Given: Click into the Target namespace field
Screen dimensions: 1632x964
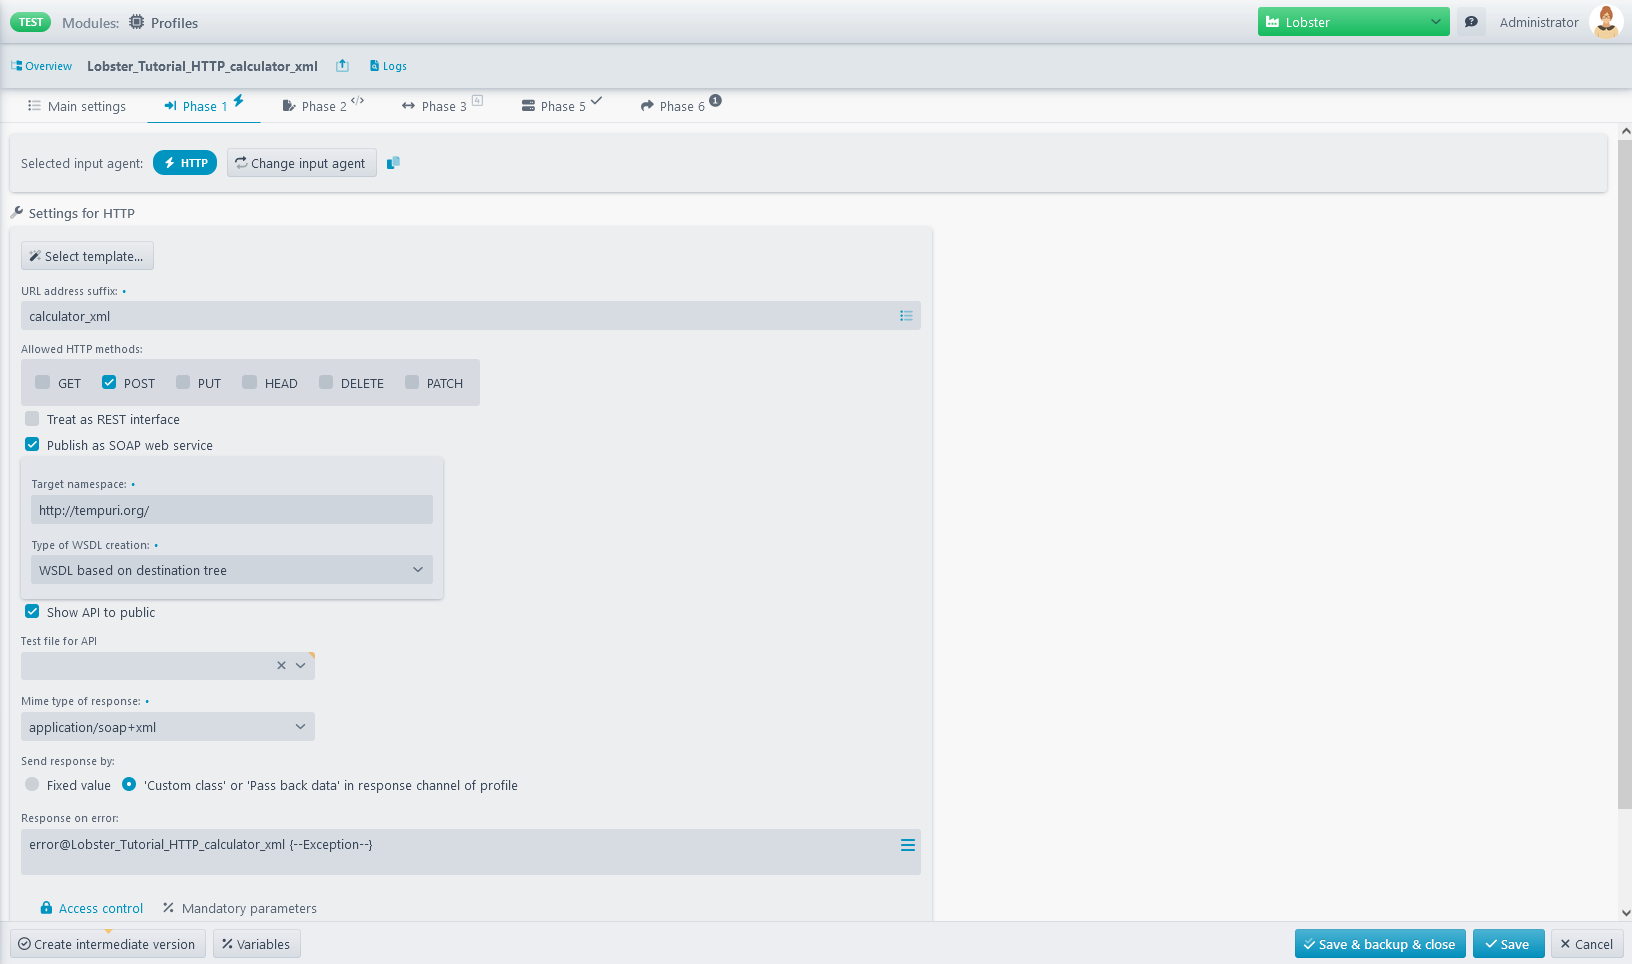Looking at the screenshot, I should pos(232,510).
